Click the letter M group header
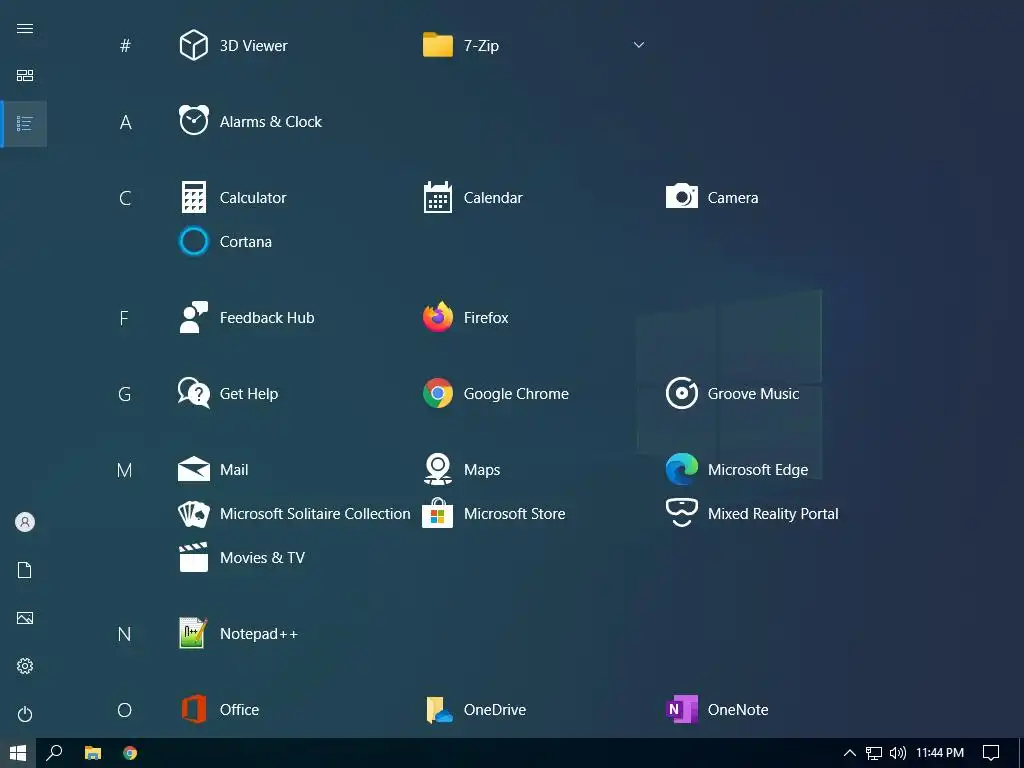 (x=124, y=470)
